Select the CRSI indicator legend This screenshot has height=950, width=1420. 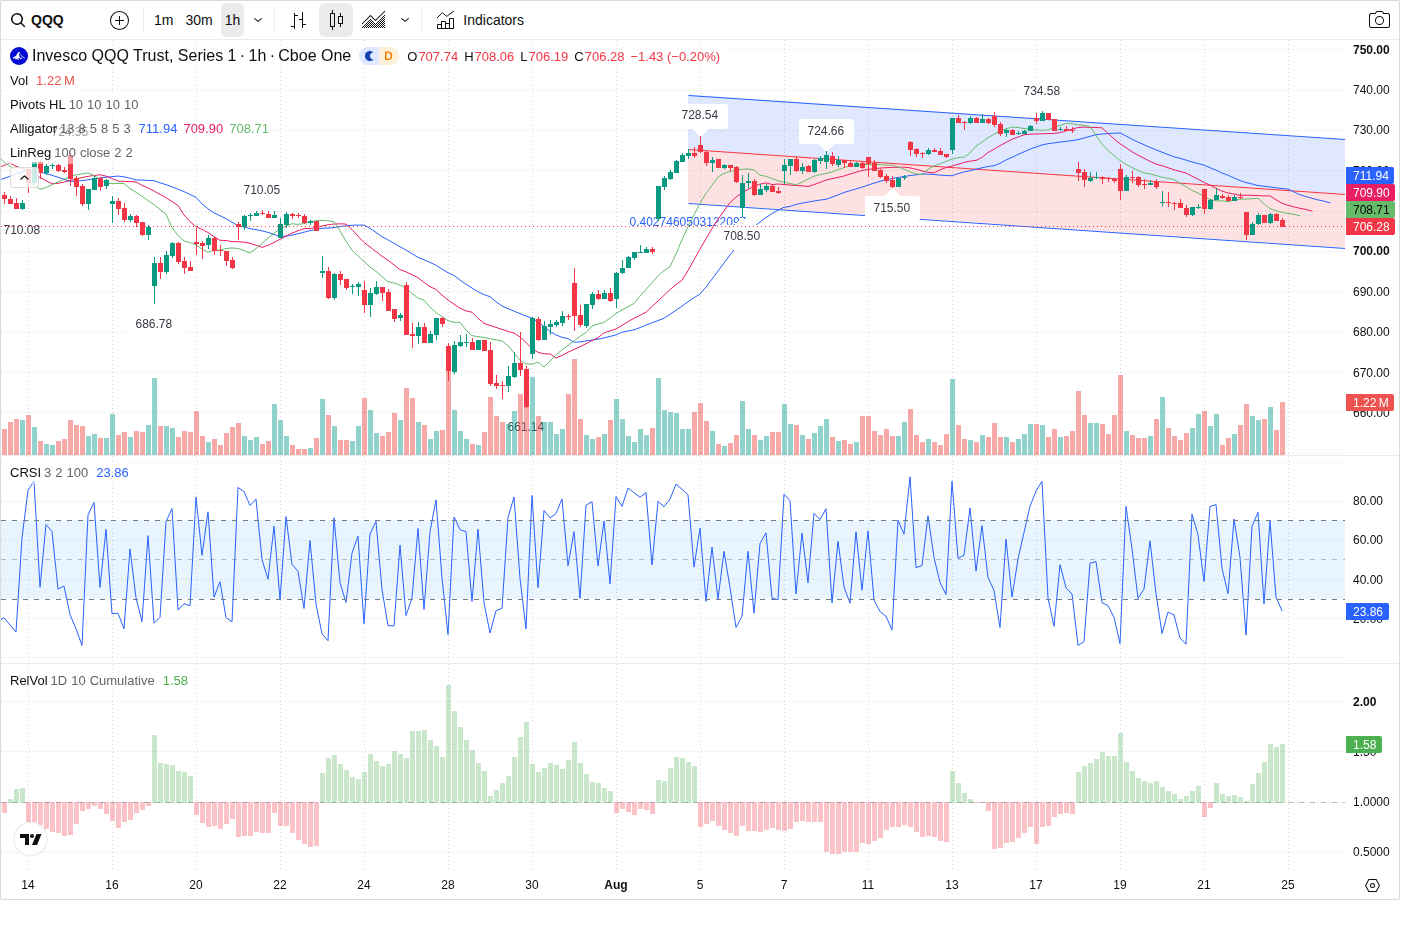point(25,473)
